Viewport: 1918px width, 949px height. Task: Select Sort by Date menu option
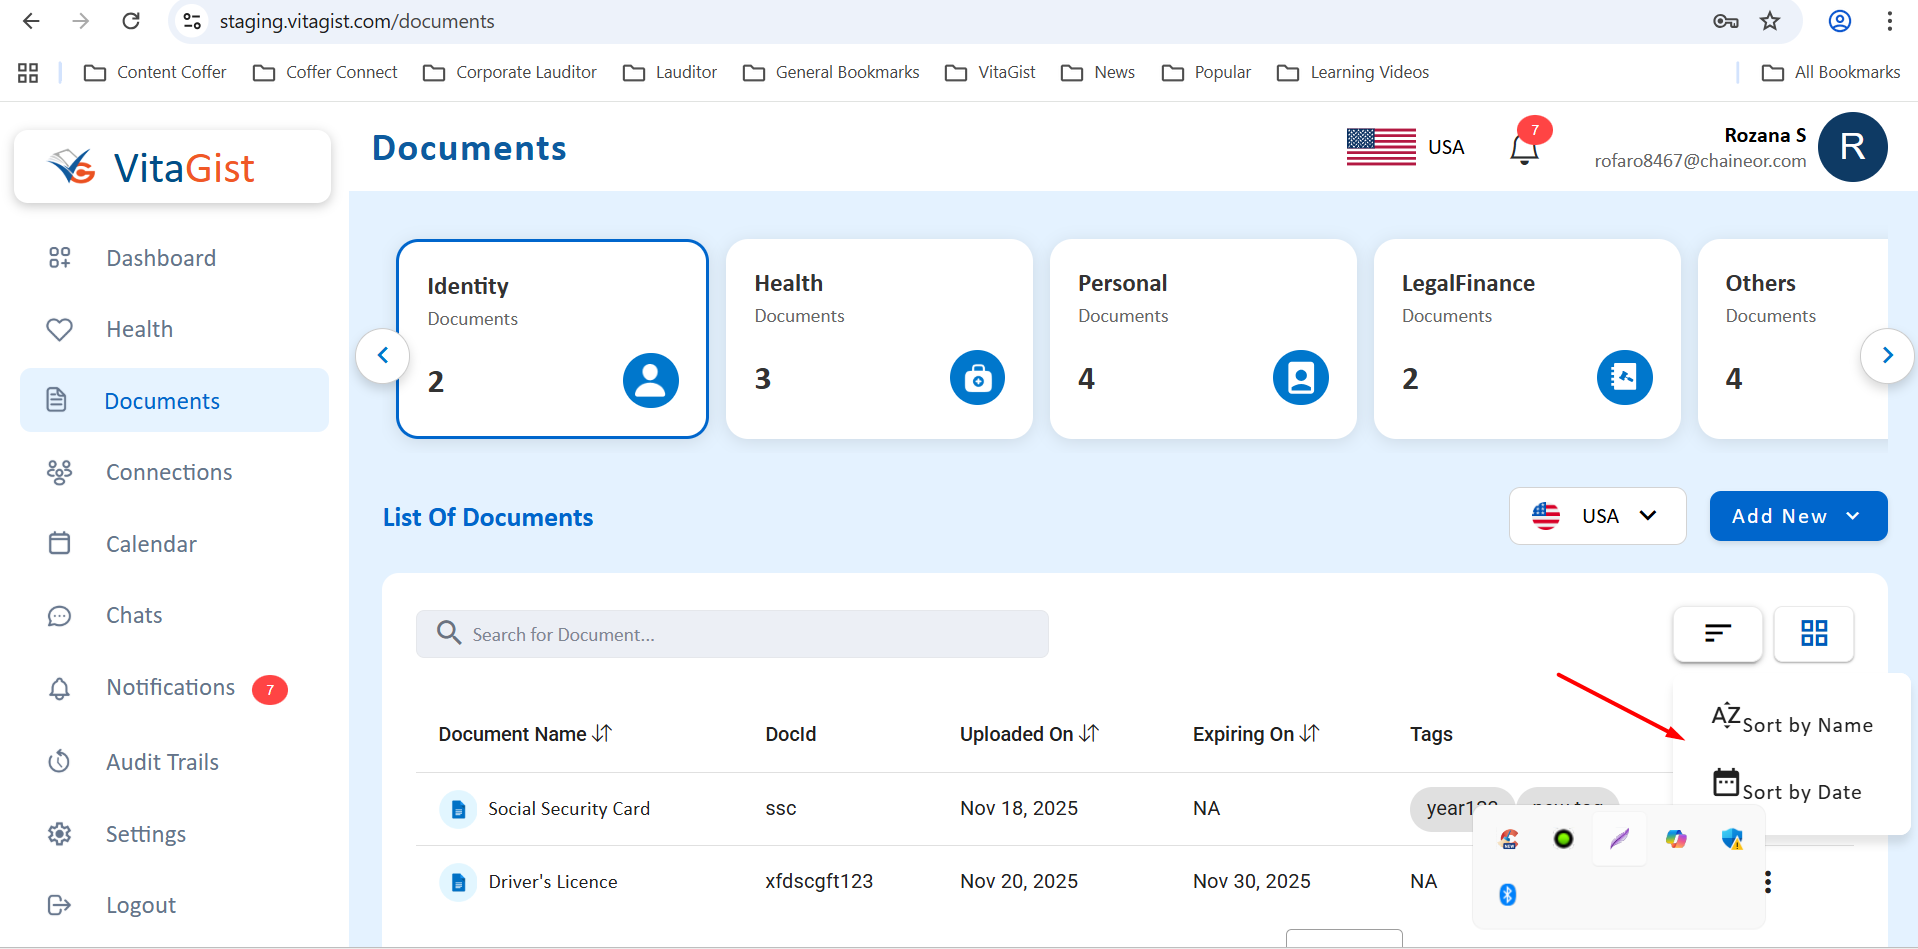tap(1800, 792)
